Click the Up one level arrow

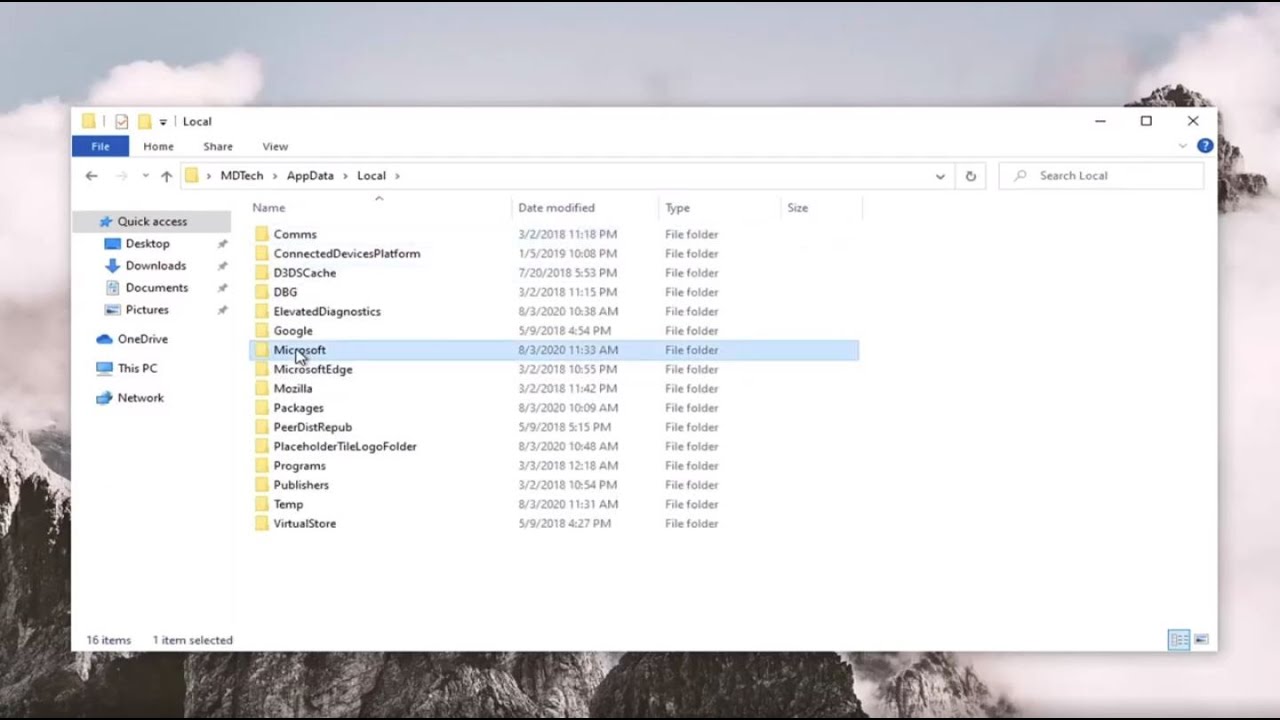pyautogui.click(x=166, y=176)
